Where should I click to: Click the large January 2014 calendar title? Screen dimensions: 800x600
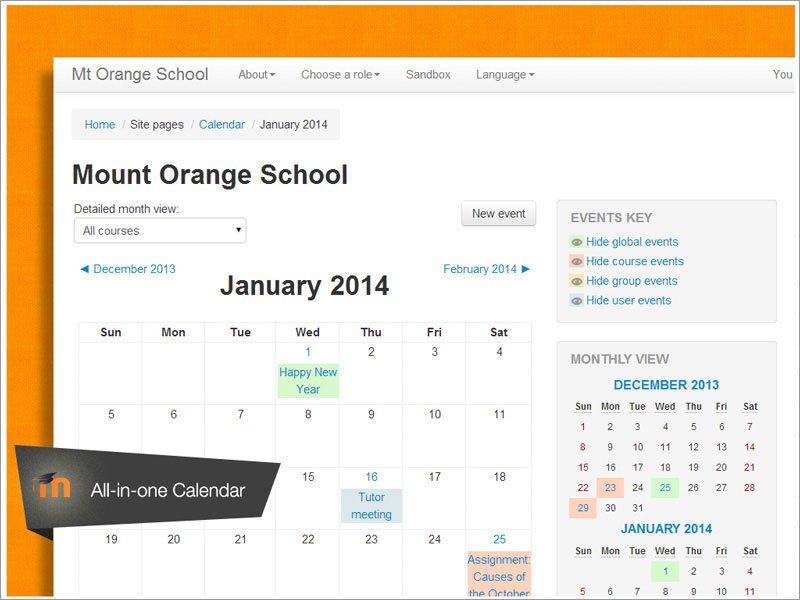tap(305, 286)
